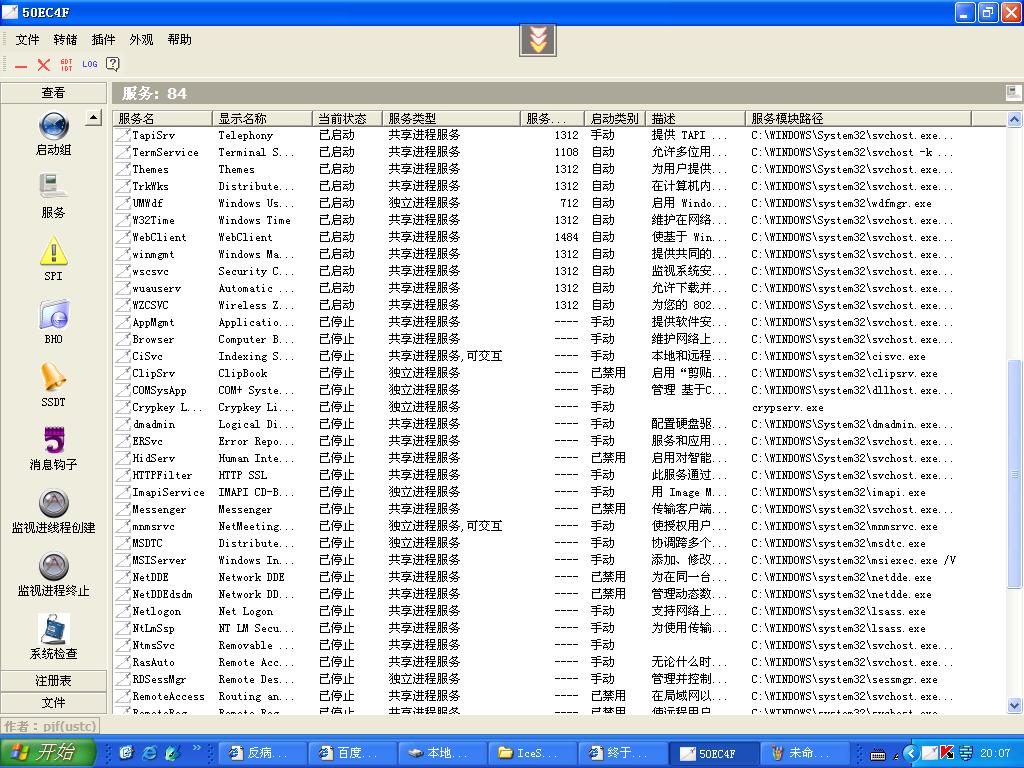Switch to the 文件 sidebar section at bottom

tap(54, 703)
